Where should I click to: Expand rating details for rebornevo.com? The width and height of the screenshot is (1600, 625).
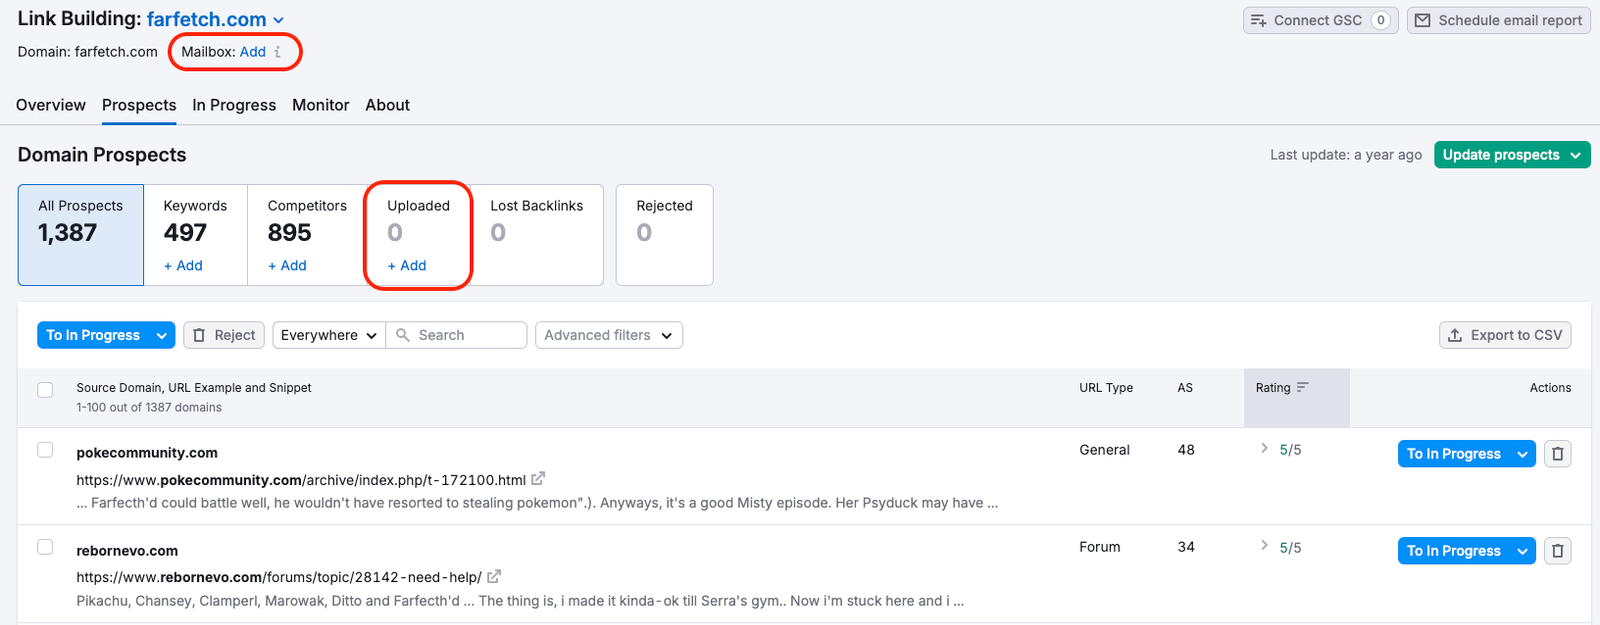coord(1264,546)
